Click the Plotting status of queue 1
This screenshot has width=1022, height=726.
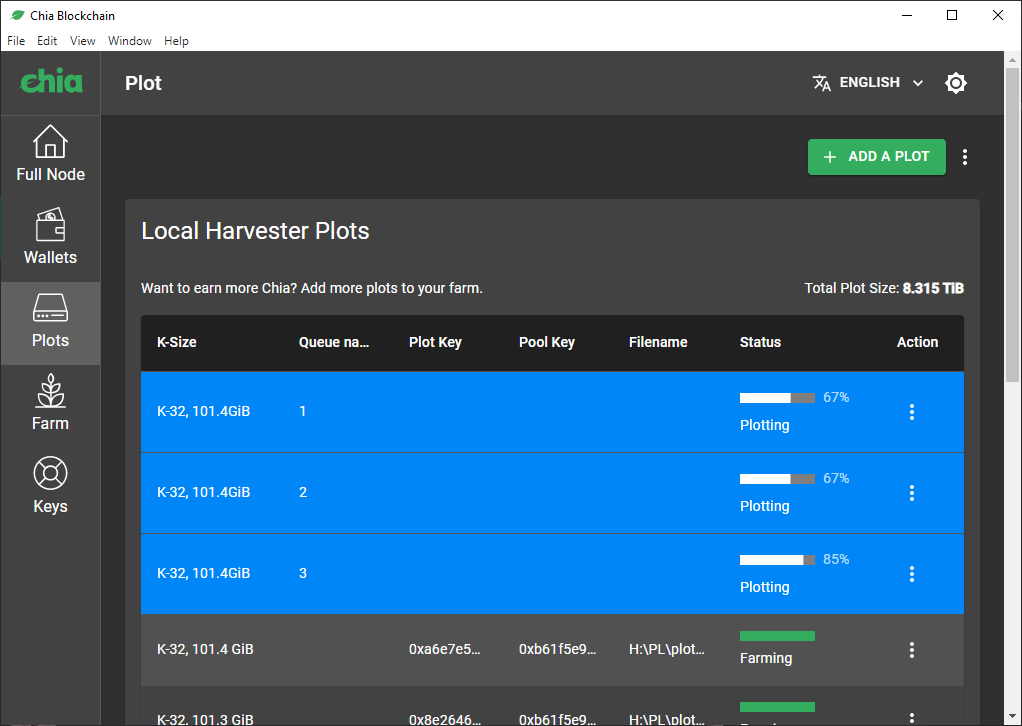765,425
